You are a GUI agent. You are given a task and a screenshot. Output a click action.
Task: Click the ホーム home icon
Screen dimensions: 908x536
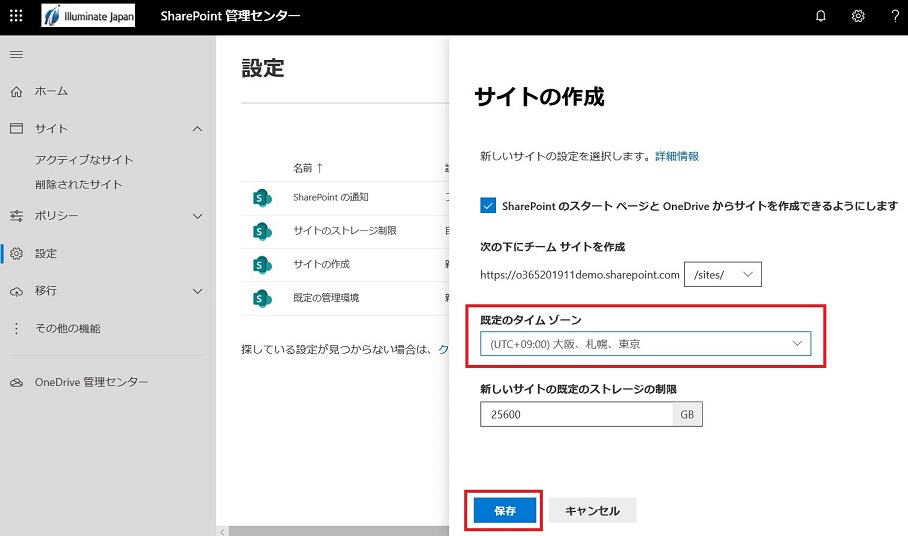click(16, 91)
